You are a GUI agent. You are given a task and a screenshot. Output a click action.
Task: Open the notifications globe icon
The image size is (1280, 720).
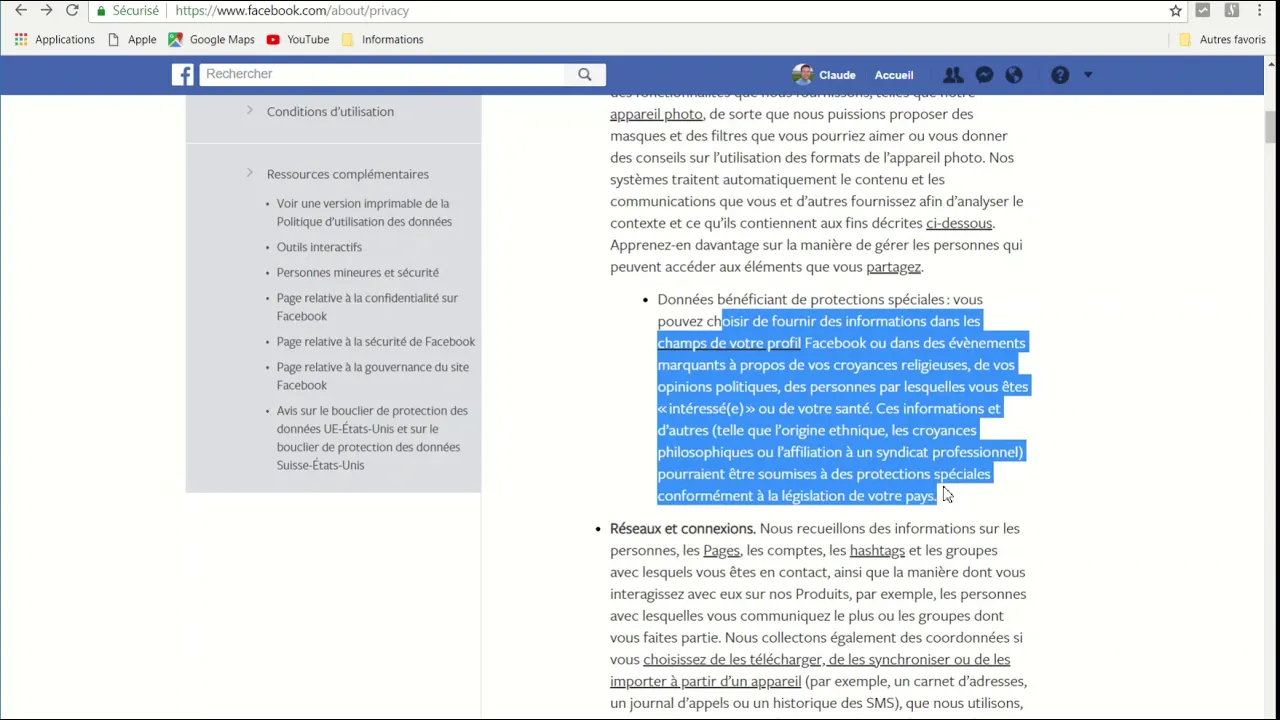pos(1014,75)
